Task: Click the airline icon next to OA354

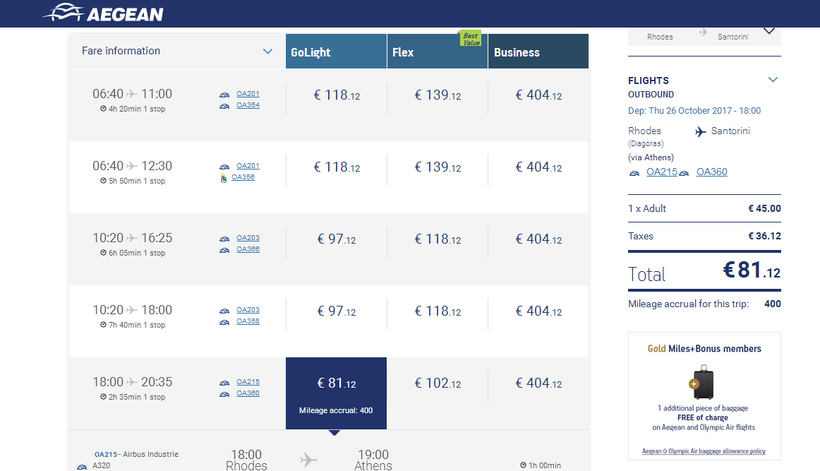Action: click(224, 105)
